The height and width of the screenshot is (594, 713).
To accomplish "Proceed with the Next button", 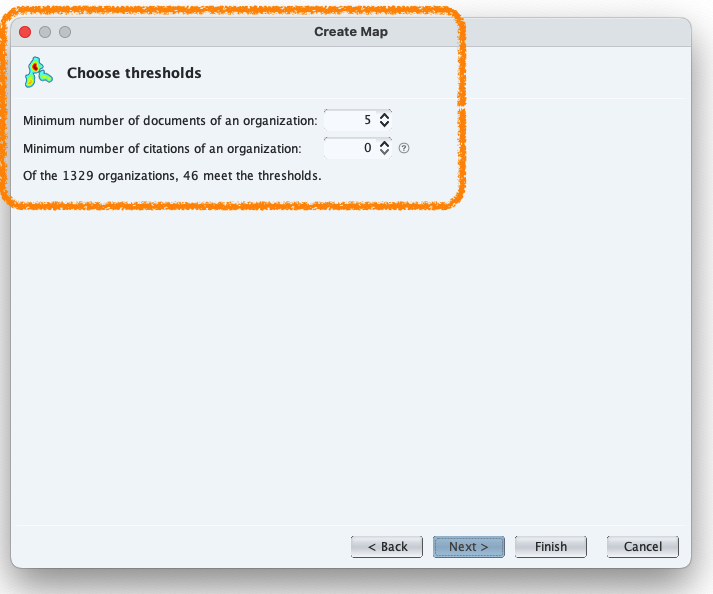I will tap(469, 547).
